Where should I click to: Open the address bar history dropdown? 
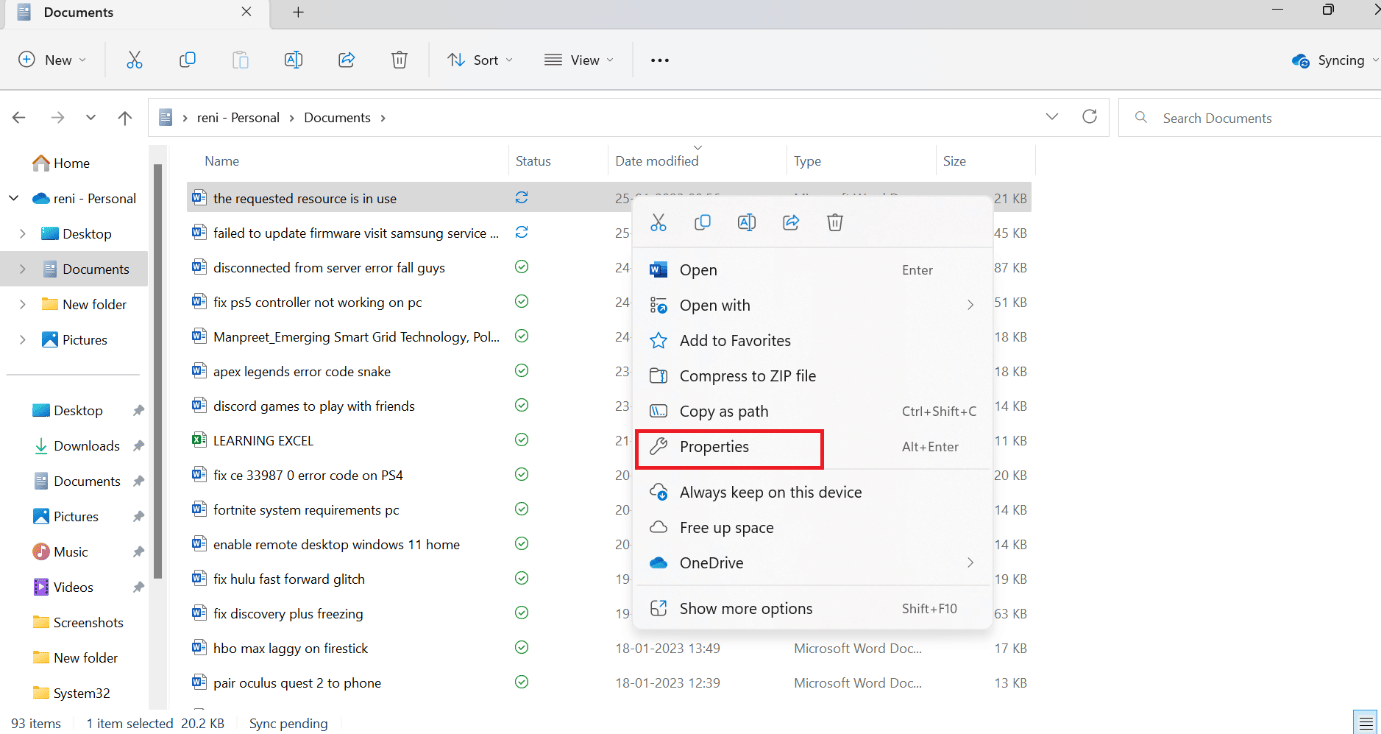(x=1052, y=117)
